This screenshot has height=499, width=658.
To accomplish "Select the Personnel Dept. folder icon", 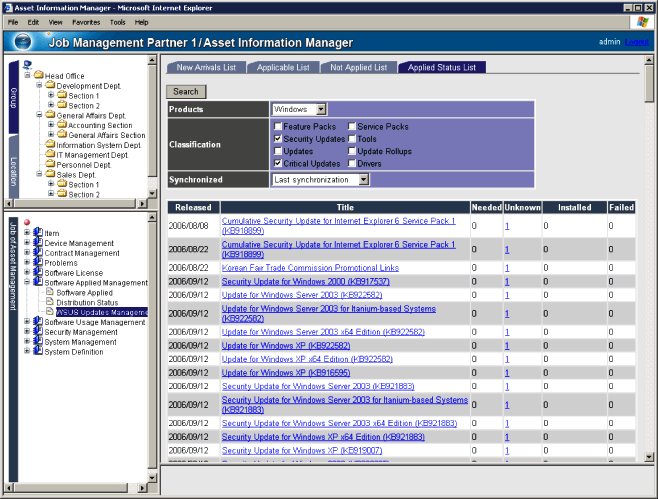I will click(x=50, y=165).
